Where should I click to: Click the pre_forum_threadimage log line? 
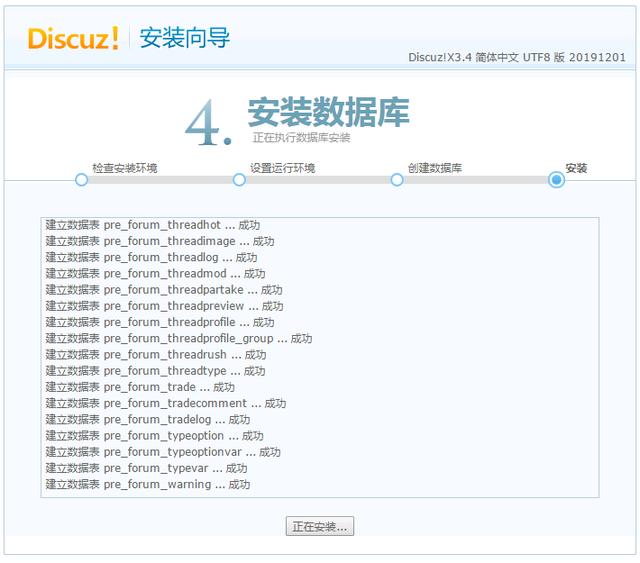pyautogui.click(x=160, y=241)
